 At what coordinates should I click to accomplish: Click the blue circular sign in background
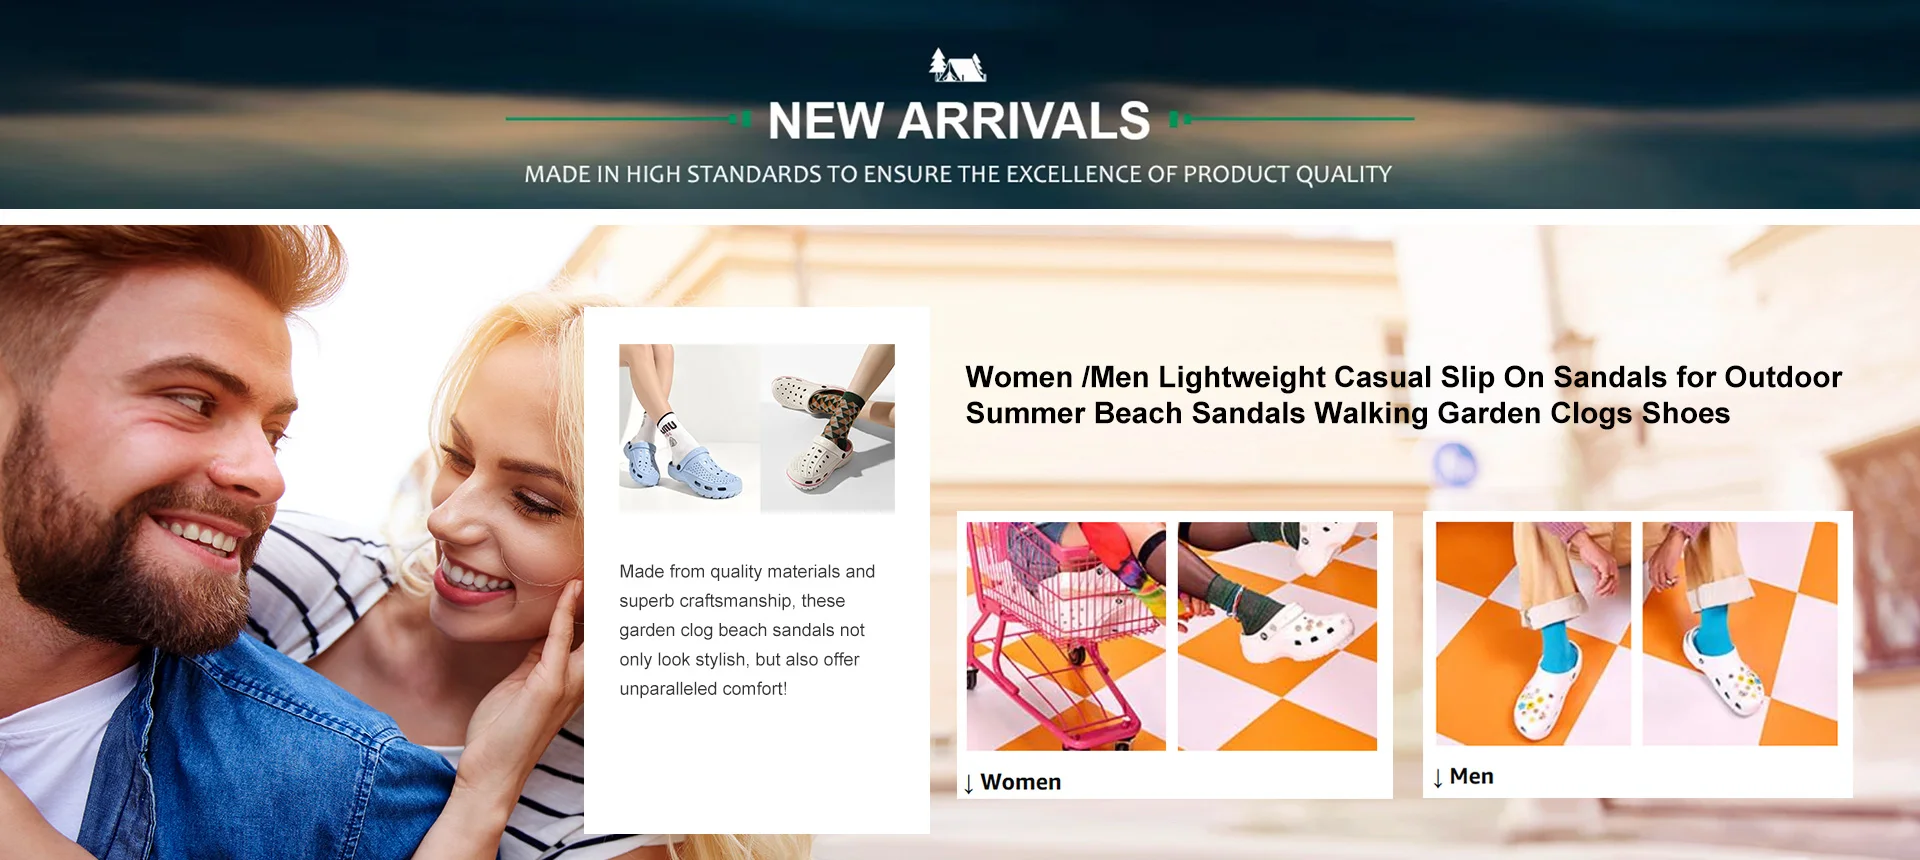pyautogui.click(x=1455, y=465)
